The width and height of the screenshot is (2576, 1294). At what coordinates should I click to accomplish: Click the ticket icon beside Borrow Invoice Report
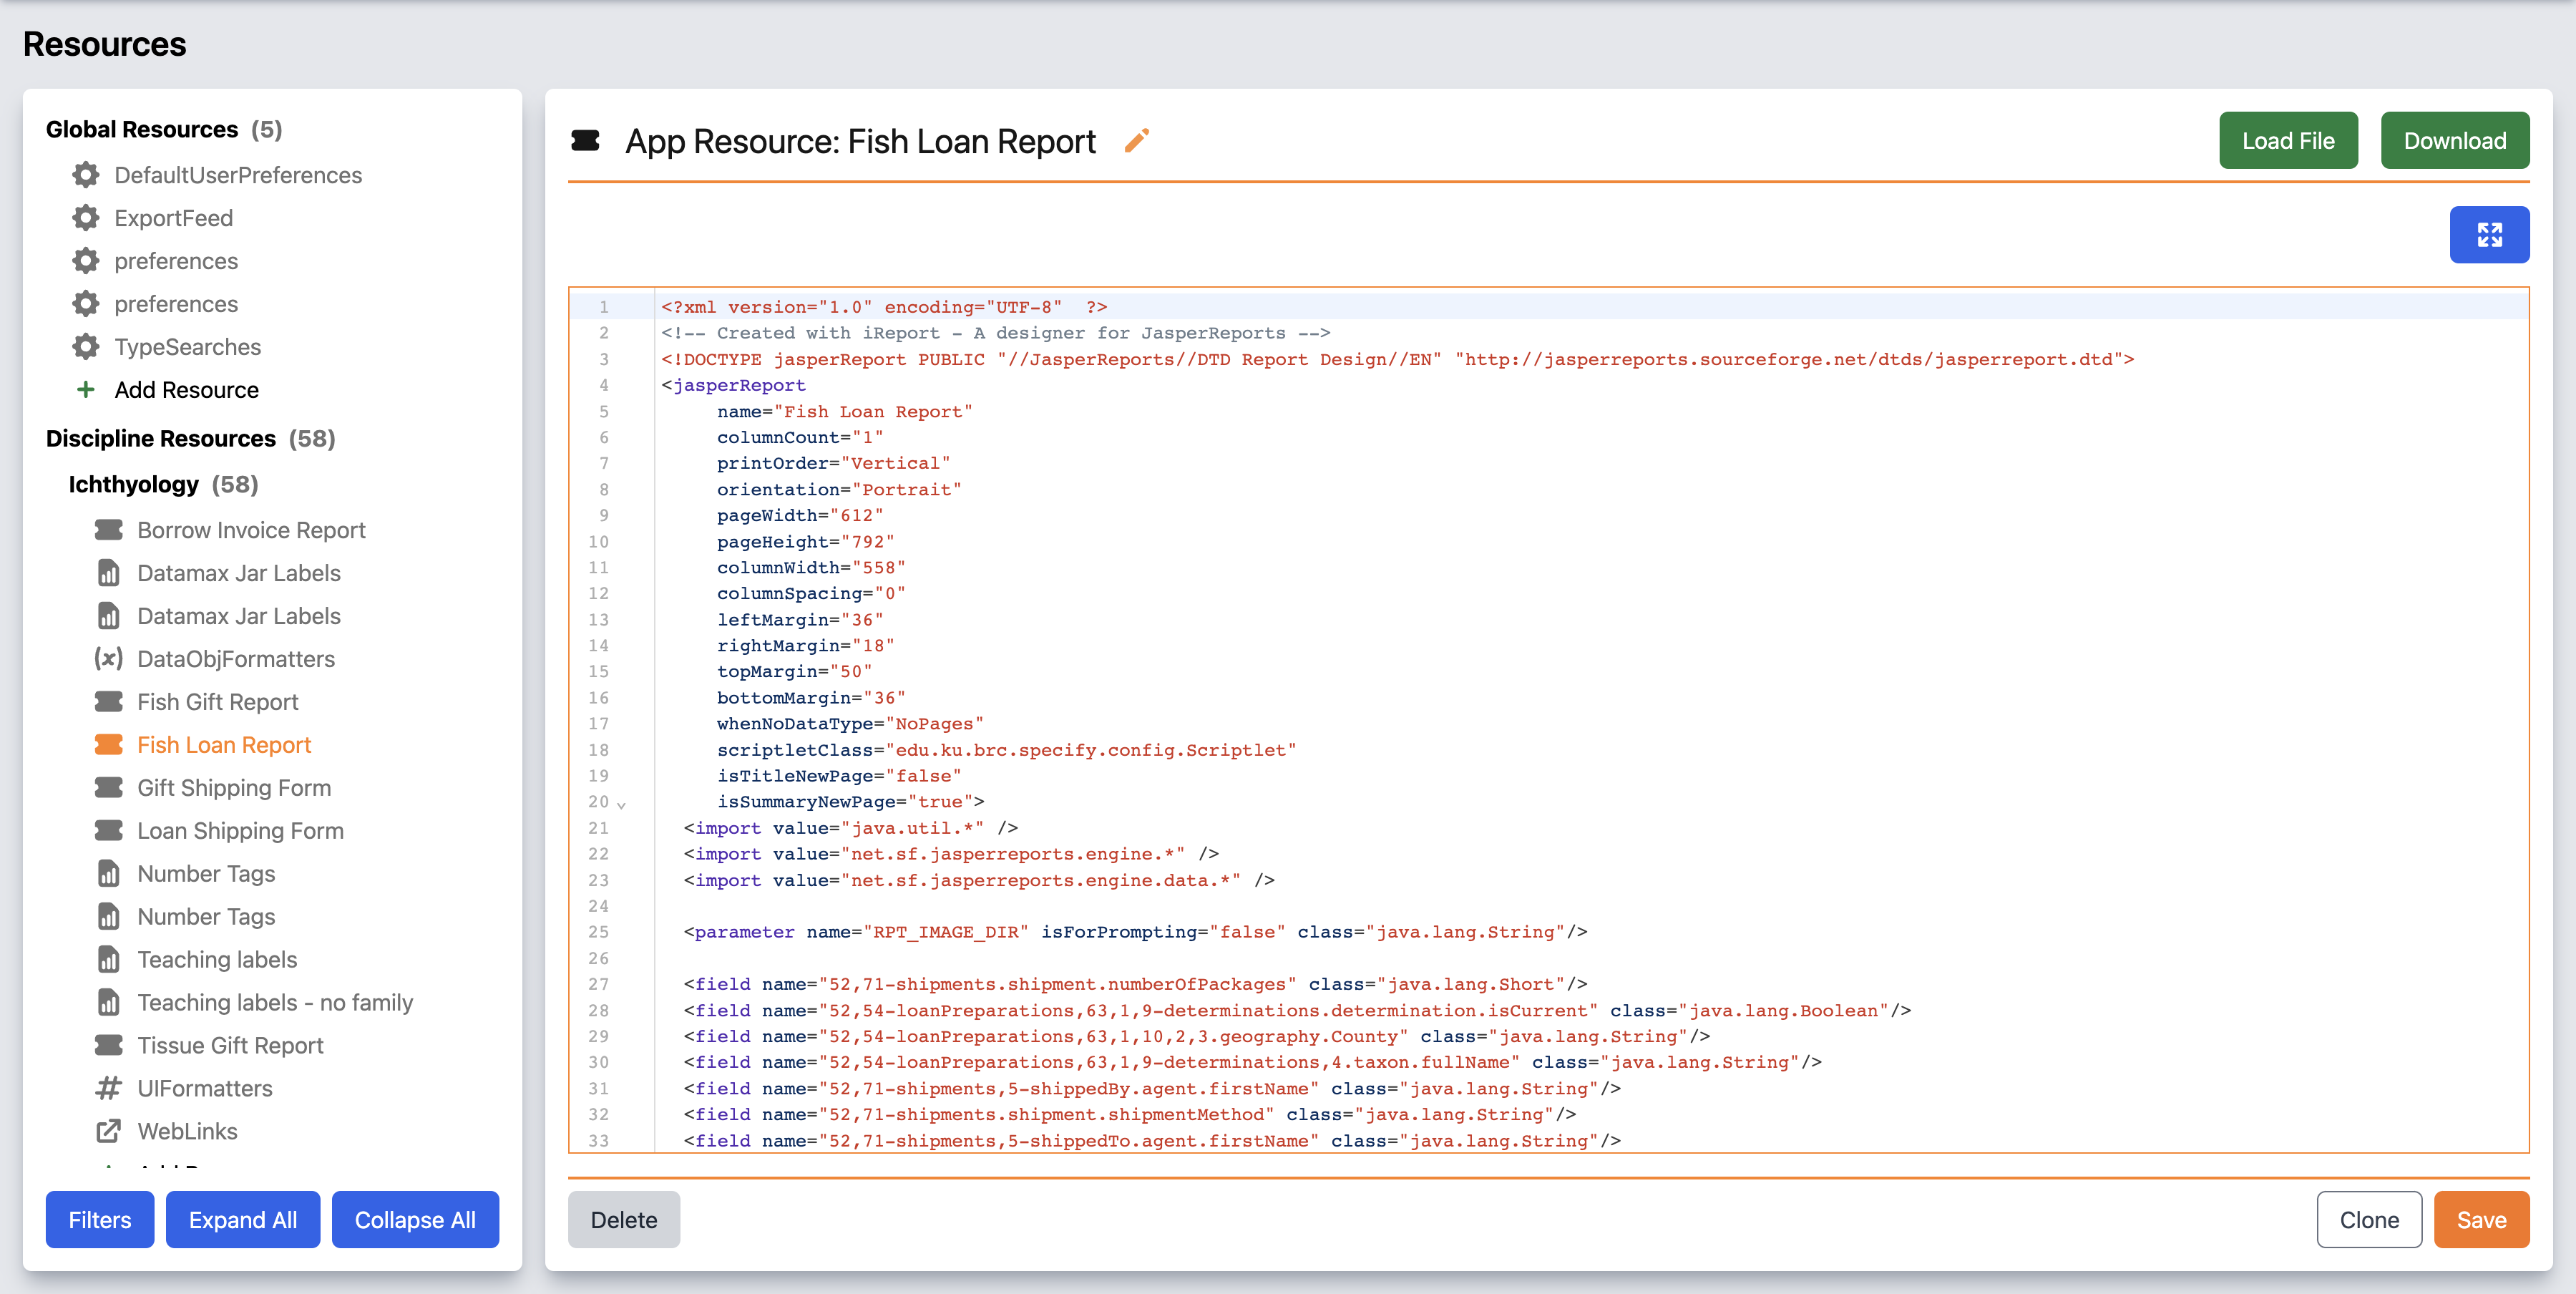[x=109, y=530]
